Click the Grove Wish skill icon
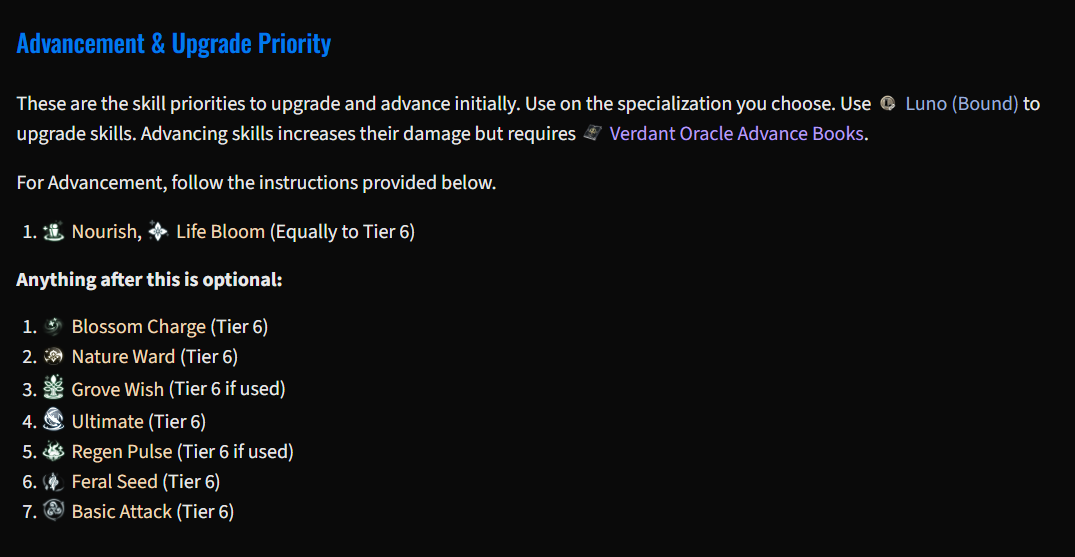The height and width of the screenshot is (557, 1075). pos(53,389)
